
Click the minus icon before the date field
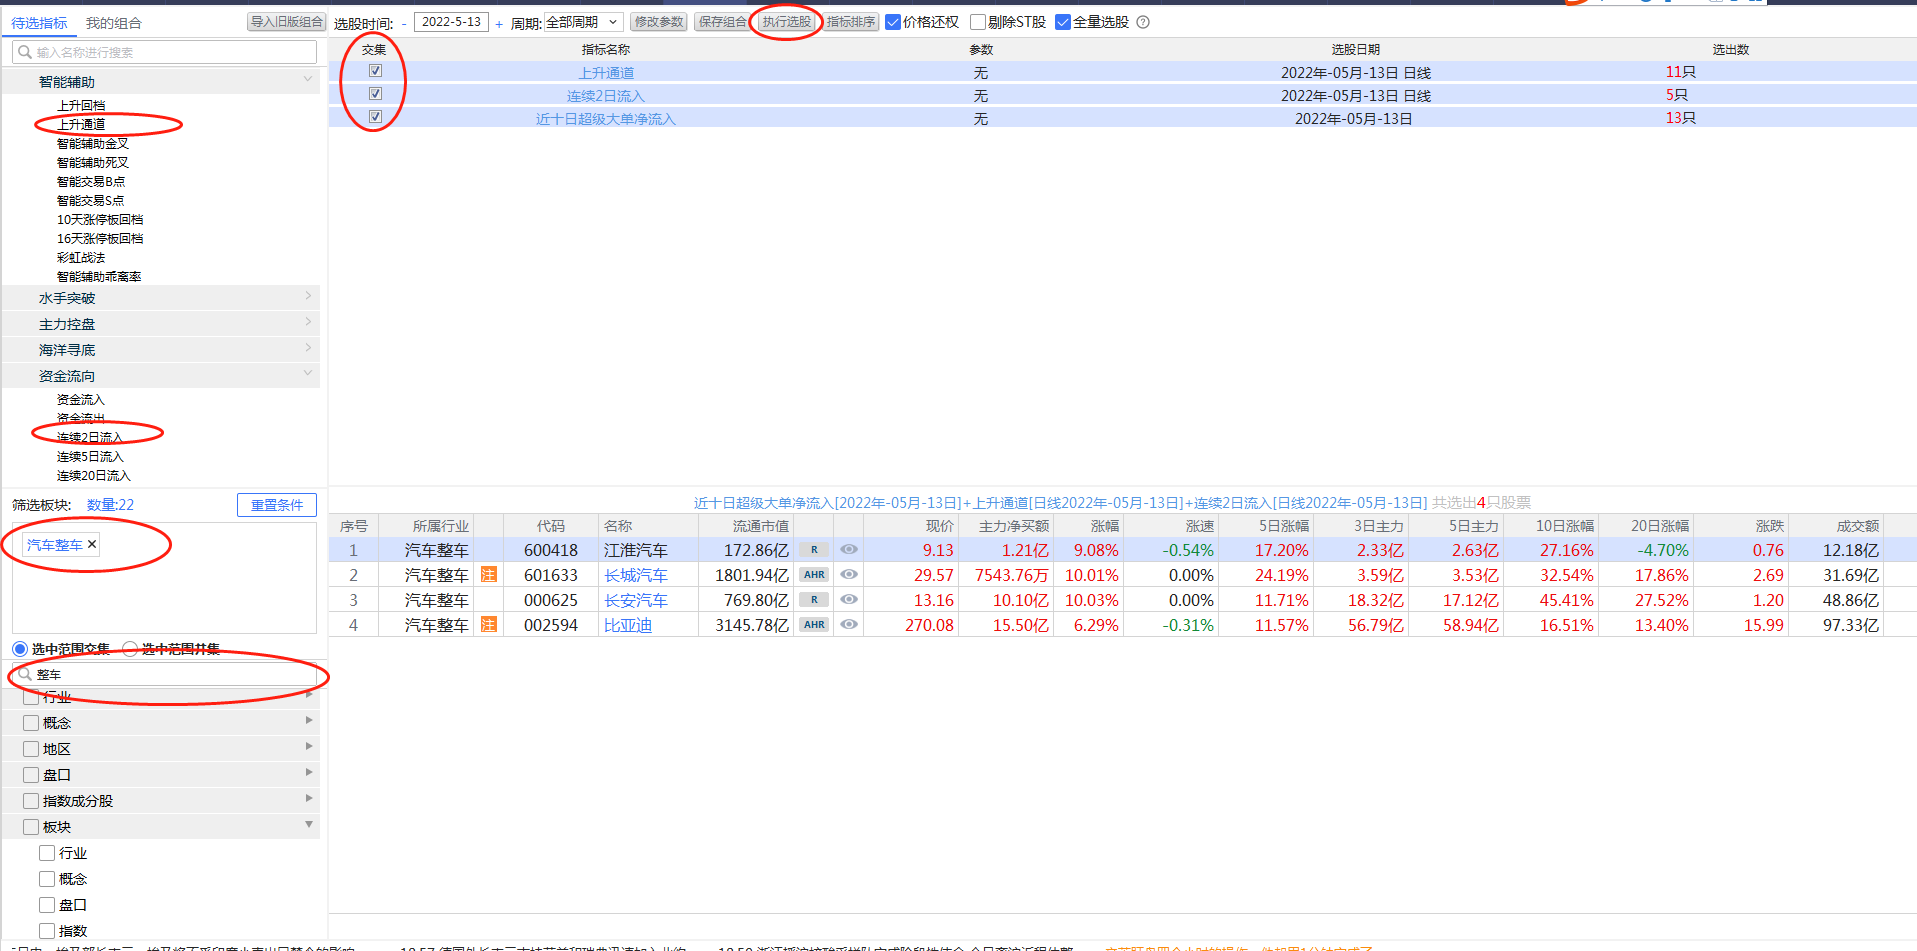coord(404,24)
